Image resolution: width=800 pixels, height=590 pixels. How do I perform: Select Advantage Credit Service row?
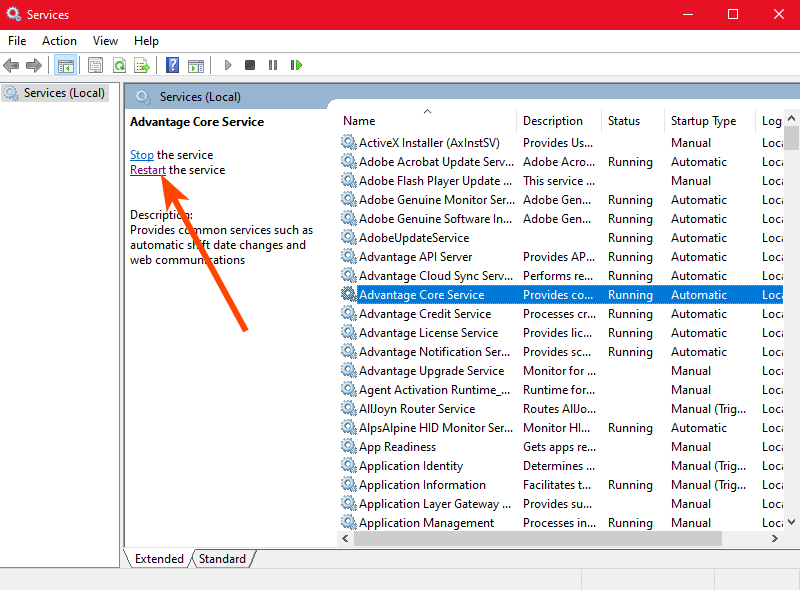click(561, 313)
